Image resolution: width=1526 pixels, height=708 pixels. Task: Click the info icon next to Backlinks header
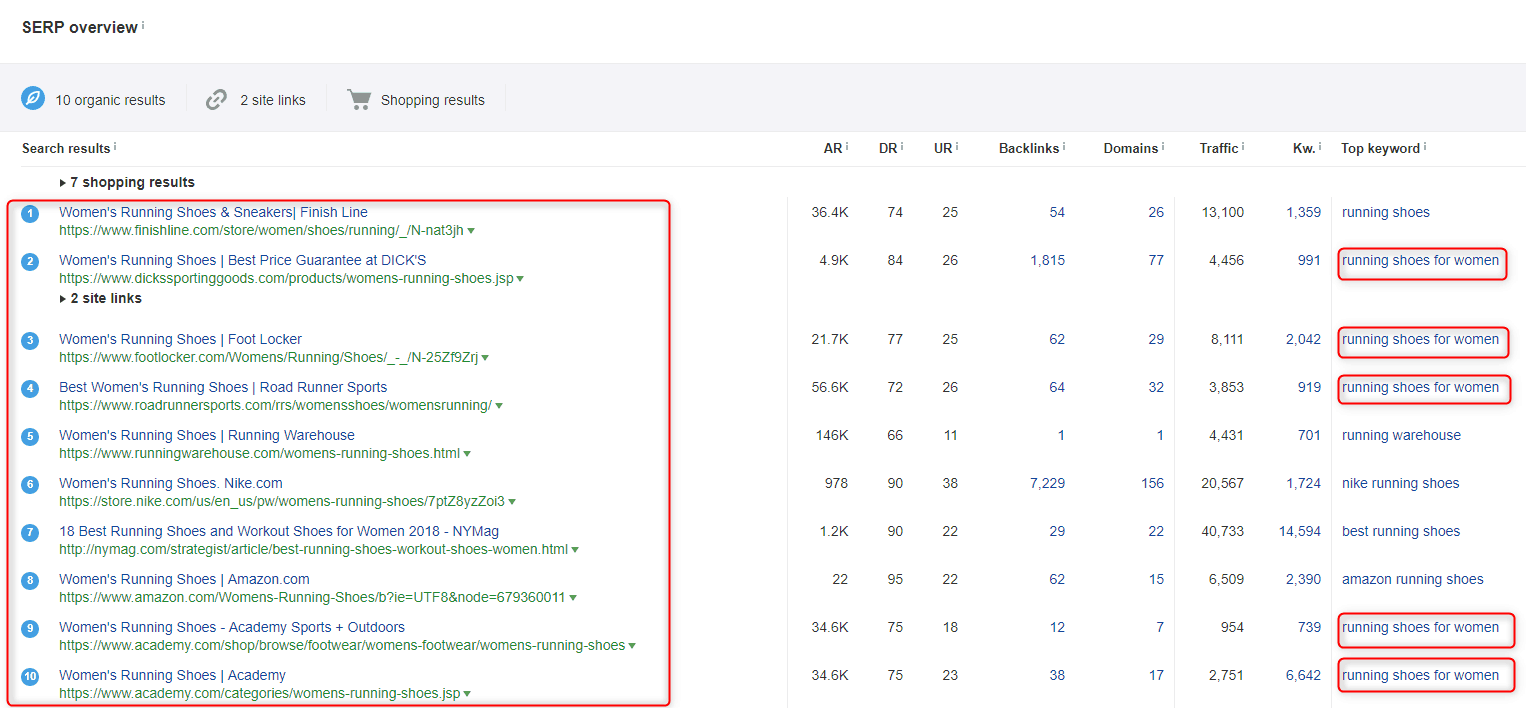(x=1064, y=146)
